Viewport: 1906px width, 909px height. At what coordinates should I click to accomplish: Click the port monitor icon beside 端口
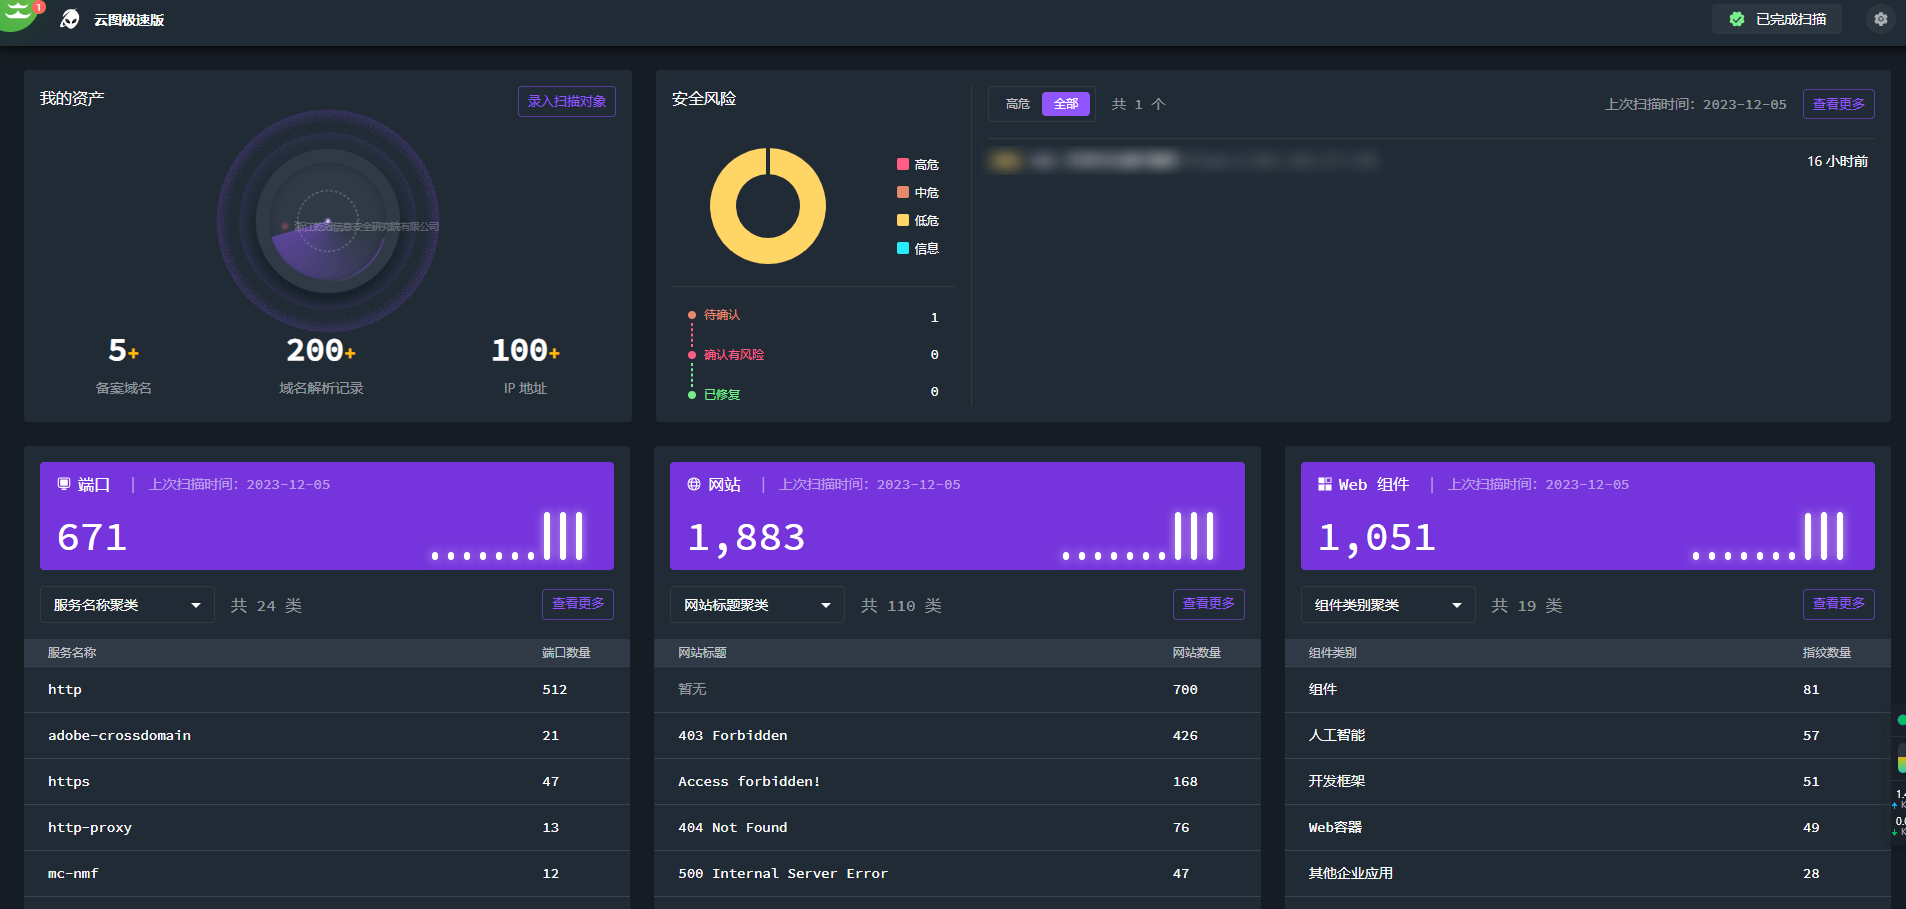(64, 484)
